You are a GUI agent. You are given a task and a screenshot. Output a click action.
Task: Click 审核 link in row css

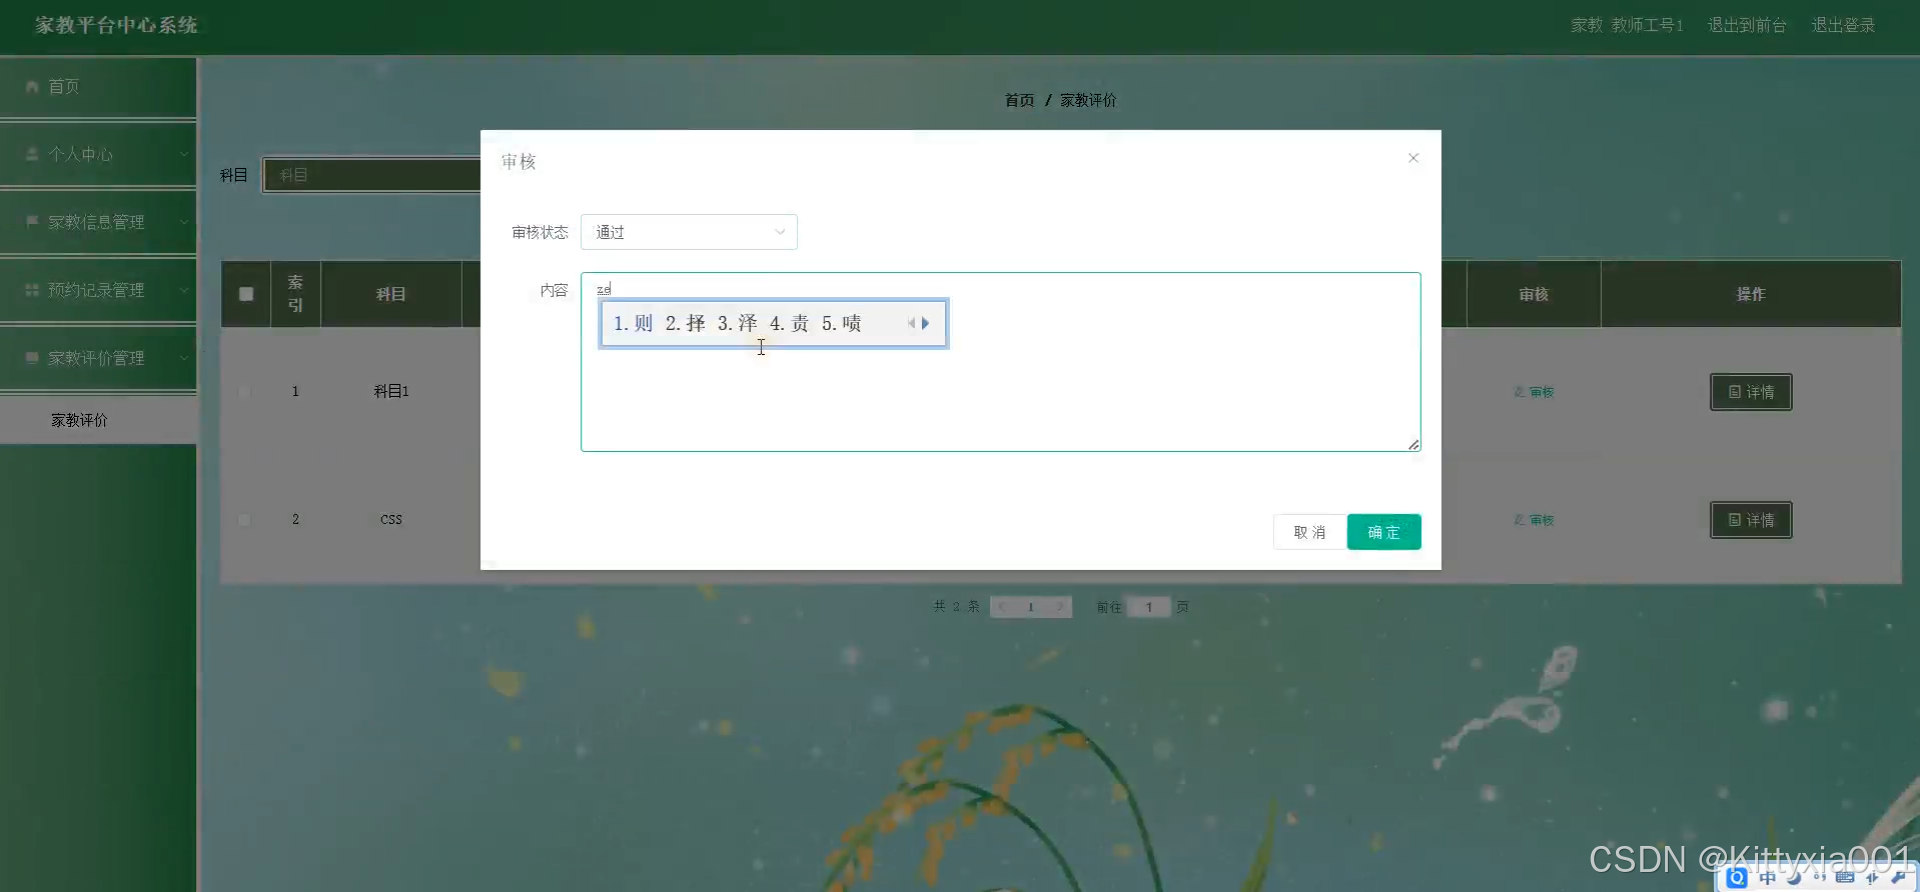(x=1534, y=520)
